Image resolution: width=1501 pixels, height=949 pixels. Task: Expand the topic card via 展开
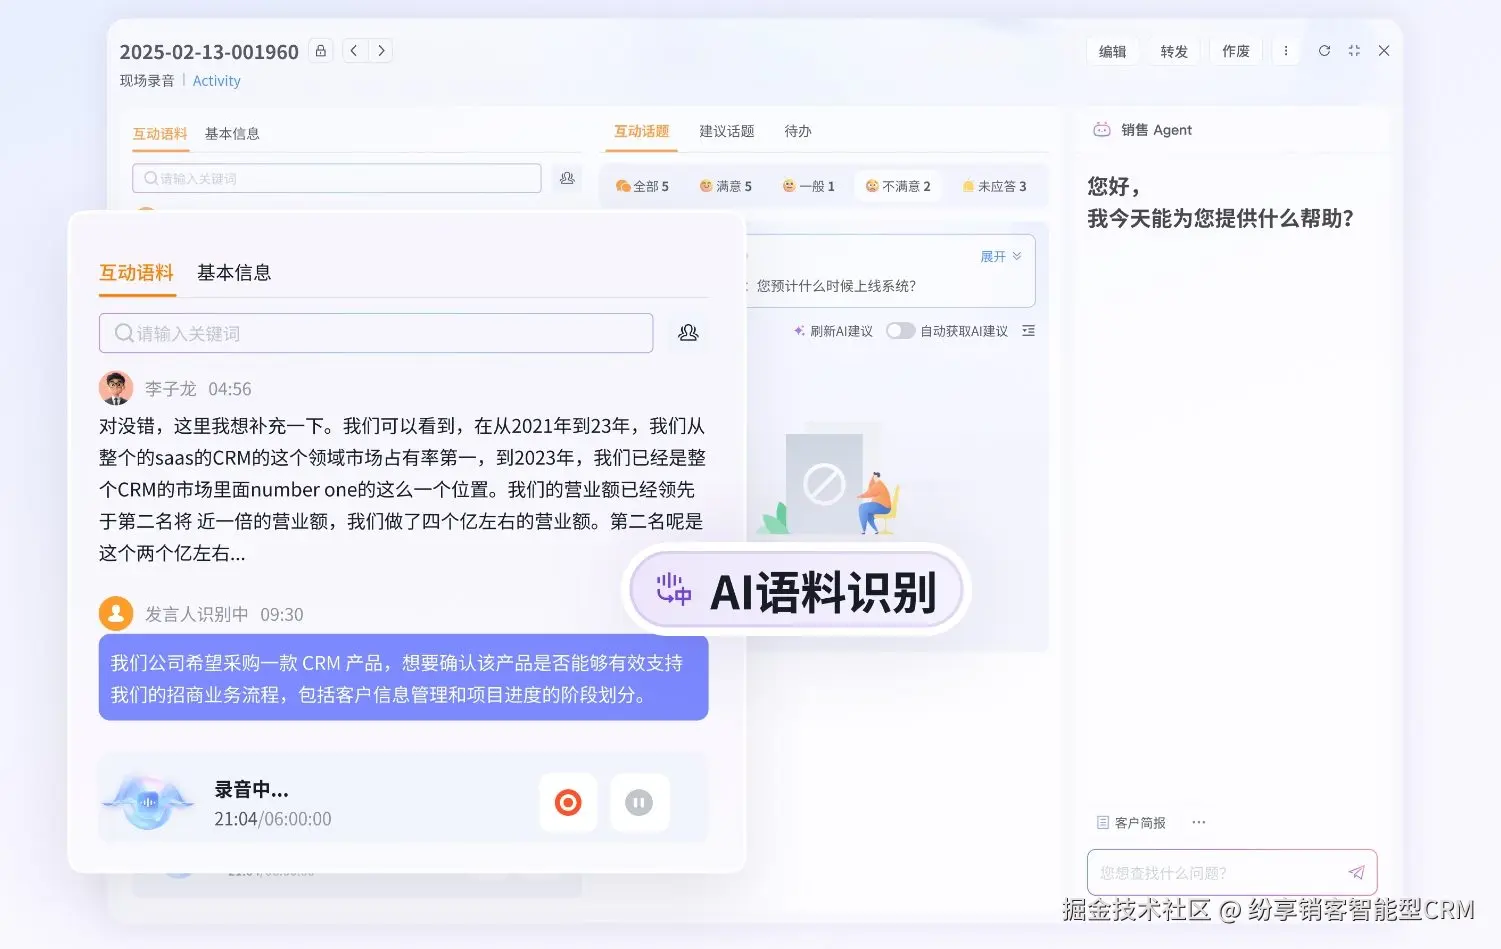click(x=1000, y=257)
